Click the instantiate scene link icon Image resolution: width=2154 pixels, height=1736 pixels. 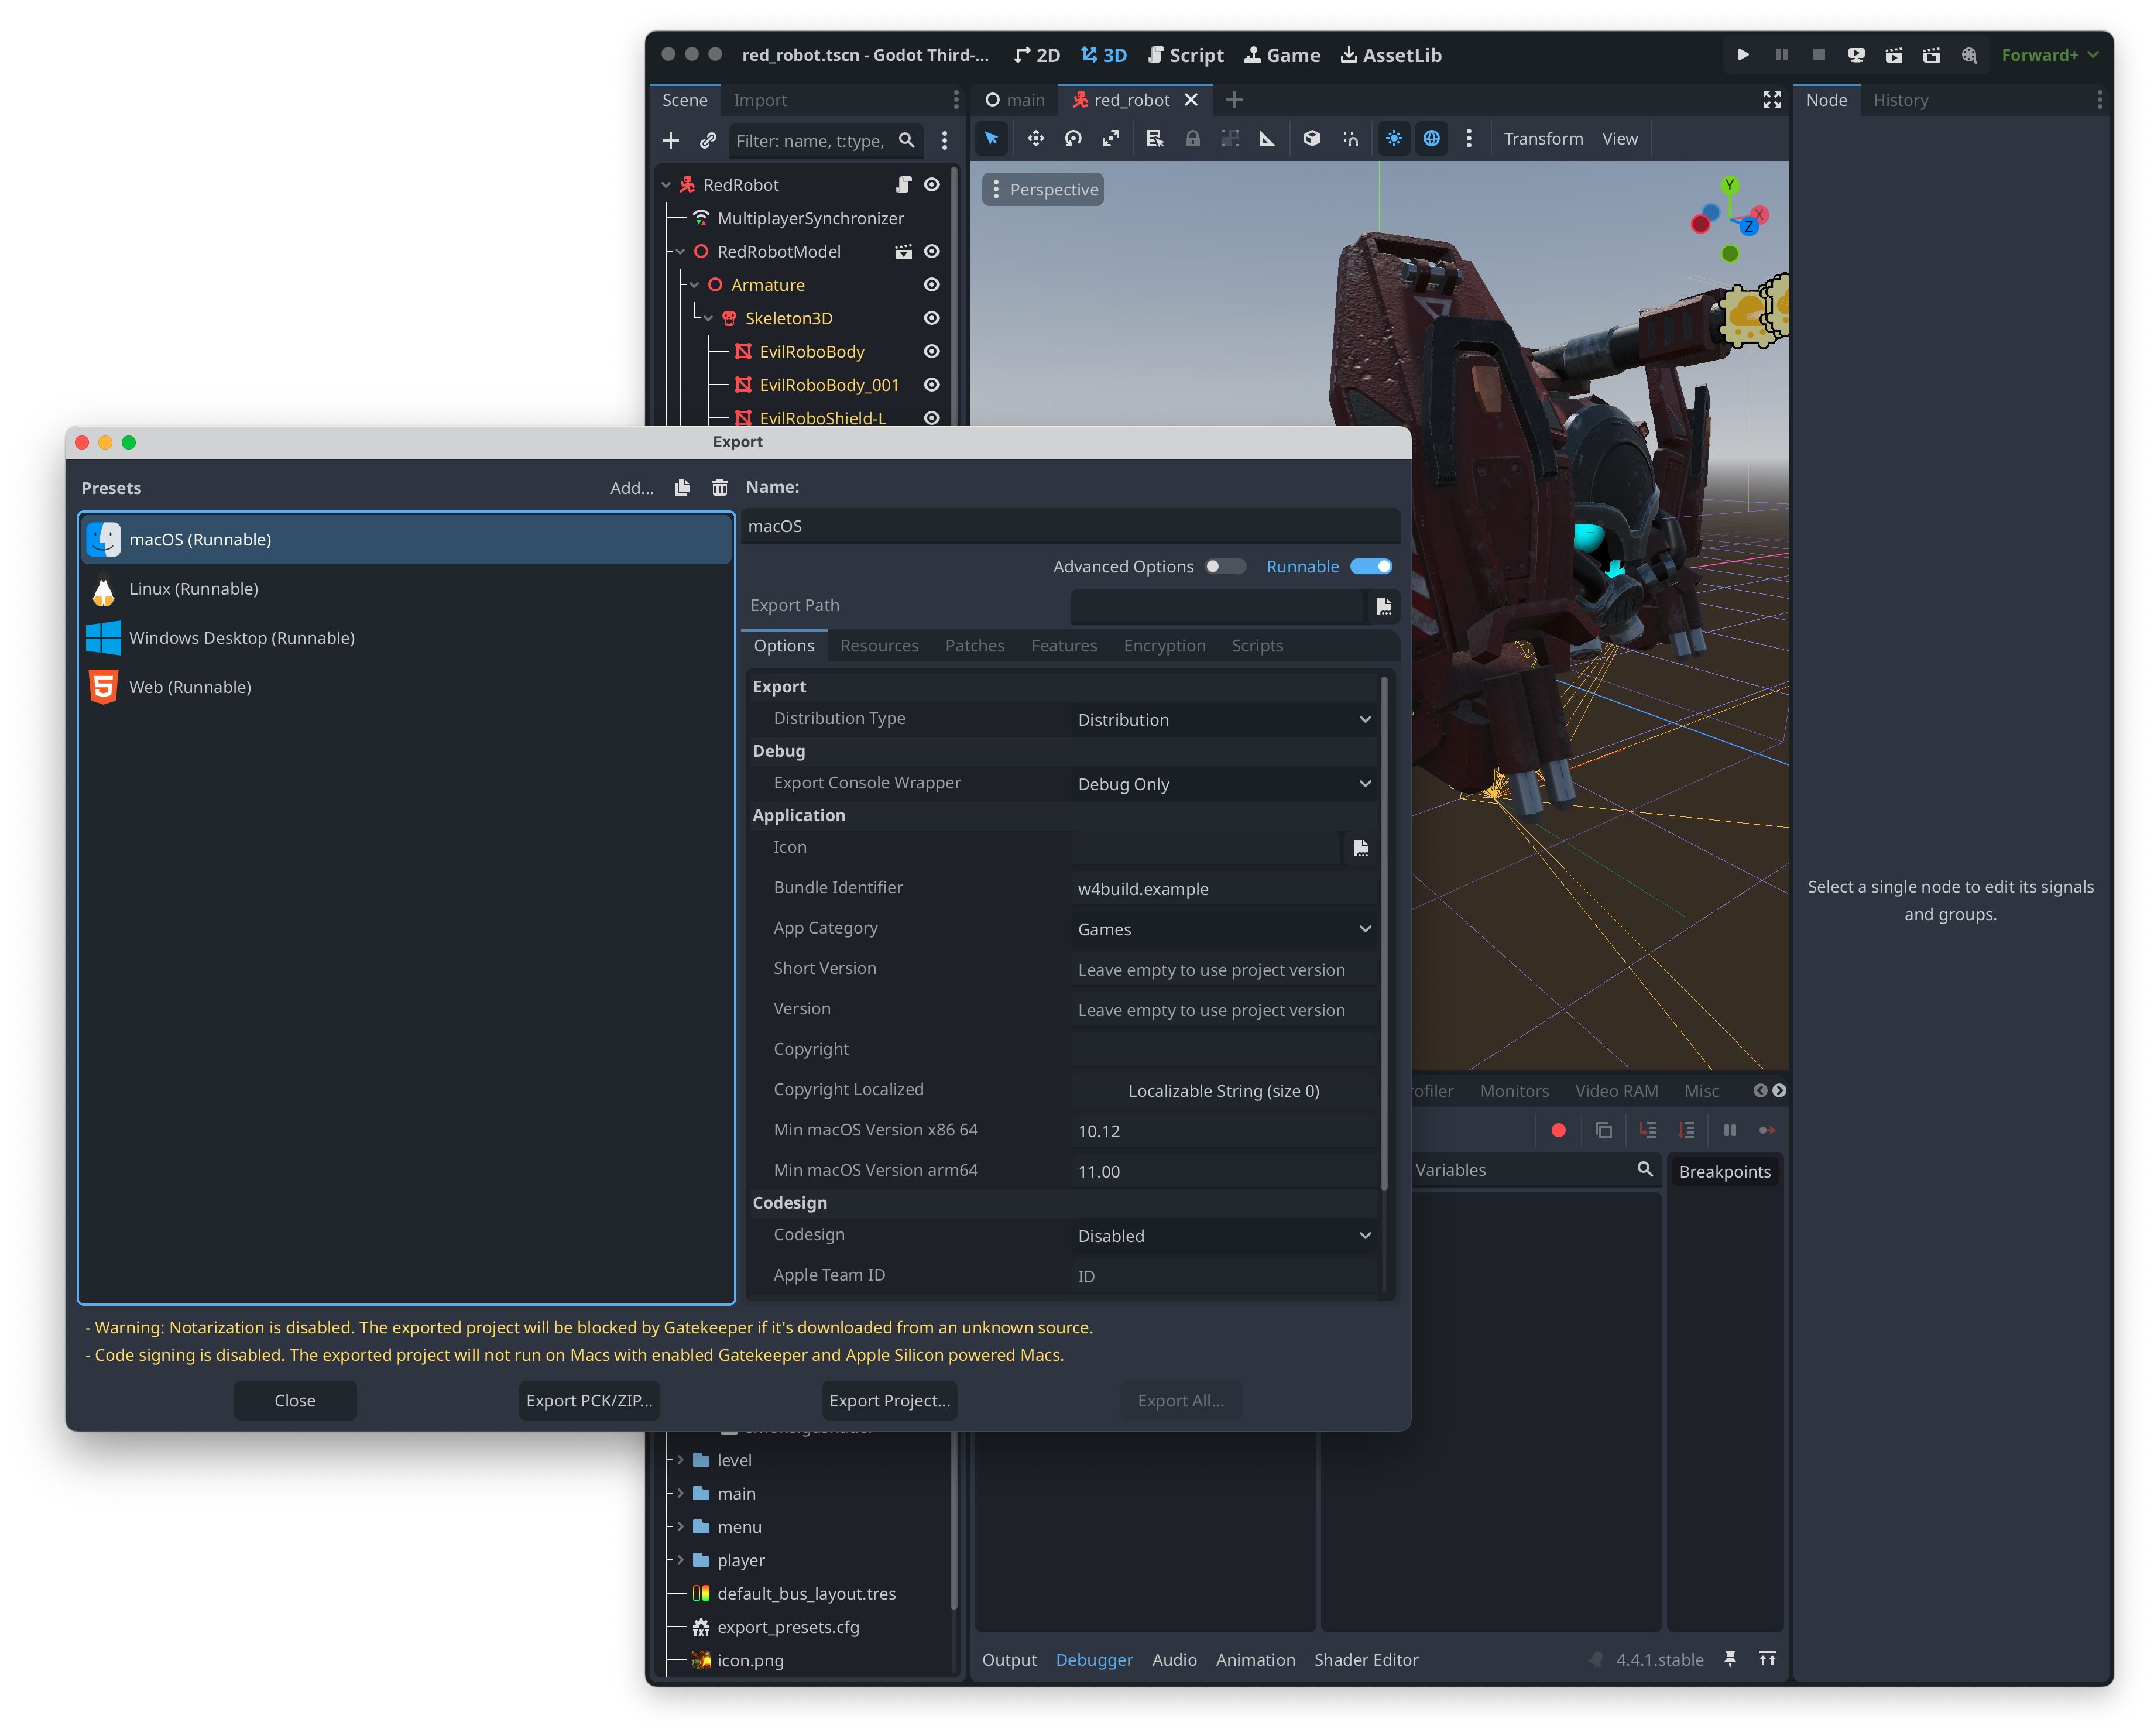click(x=708, y=141)
